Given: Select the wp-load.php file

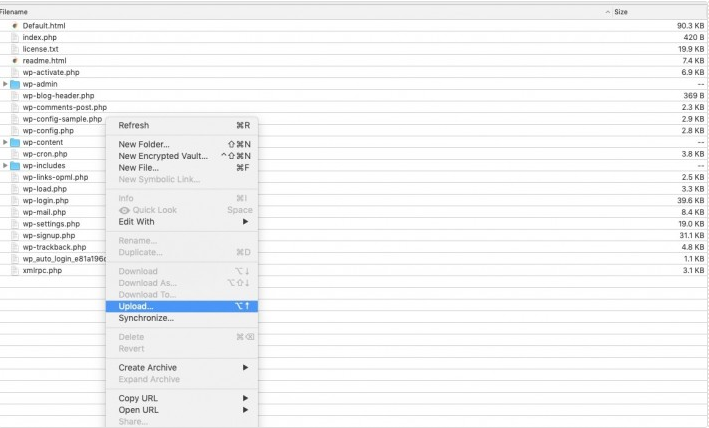Looking at the screenshot, I should point(44,189).
